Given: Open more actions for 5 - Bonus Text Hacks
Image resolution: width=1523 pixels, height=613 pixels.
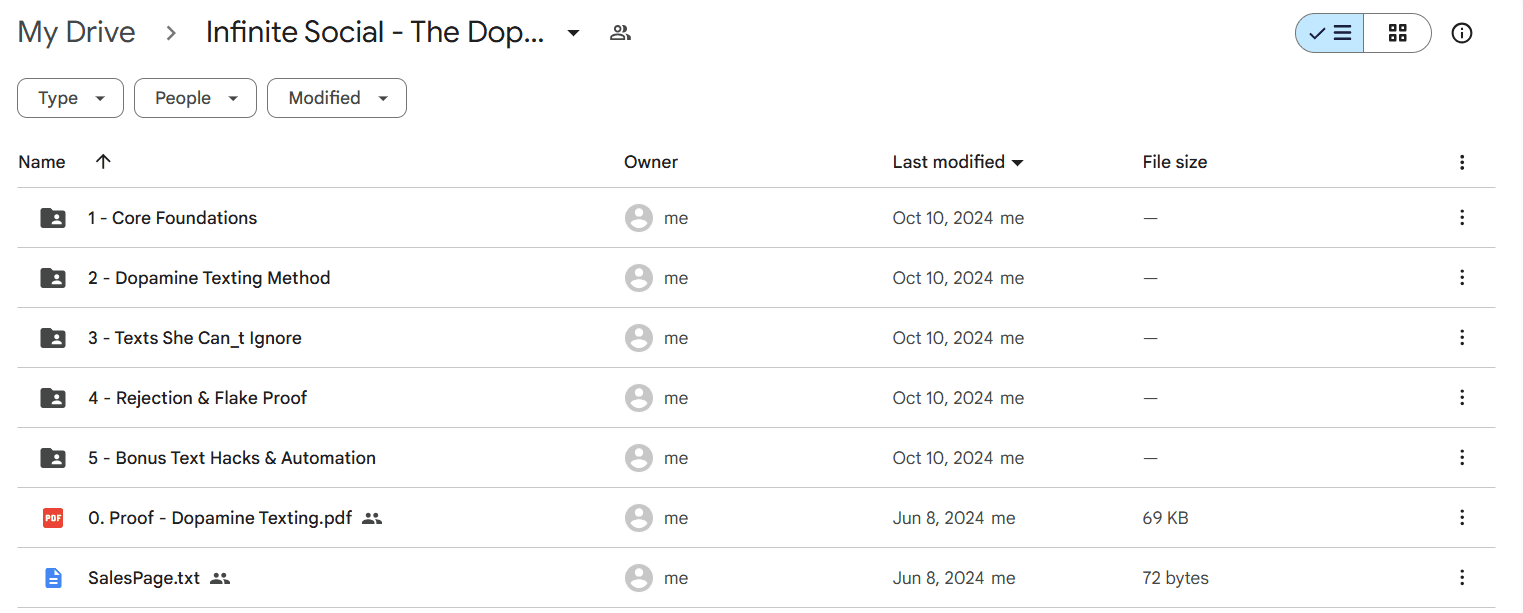Looking at the screenshot, I should click(1462, 458).
